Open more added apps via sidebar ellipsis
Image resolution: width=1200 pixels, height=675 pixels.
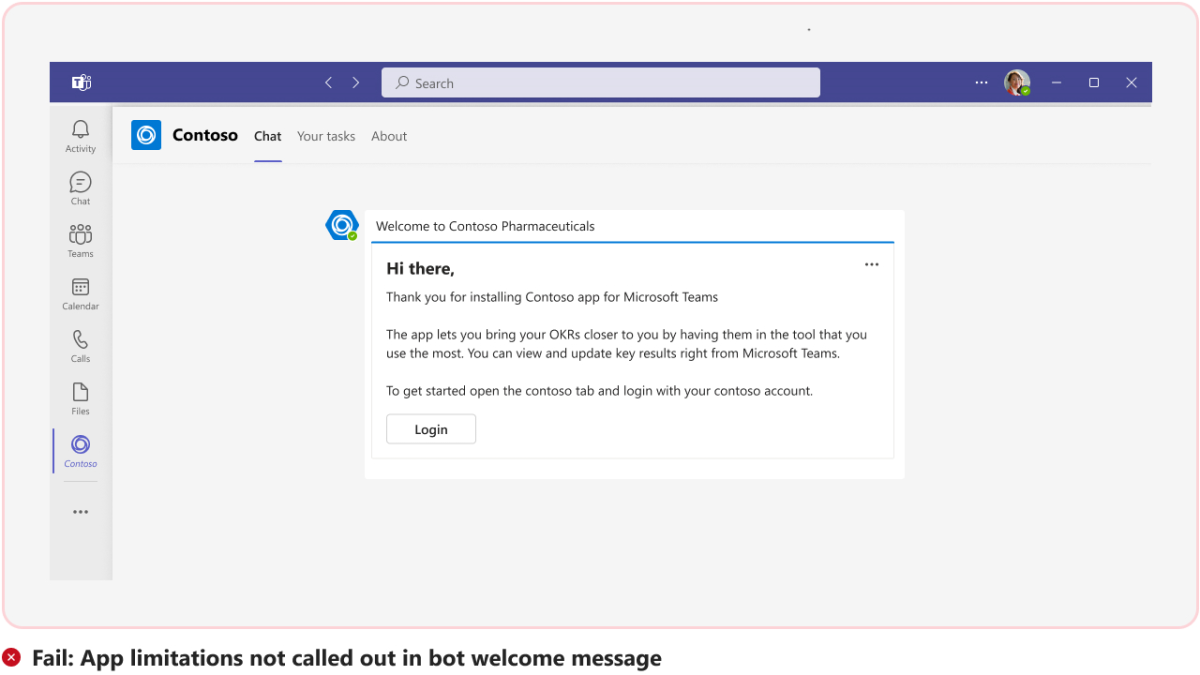point(80,511)
